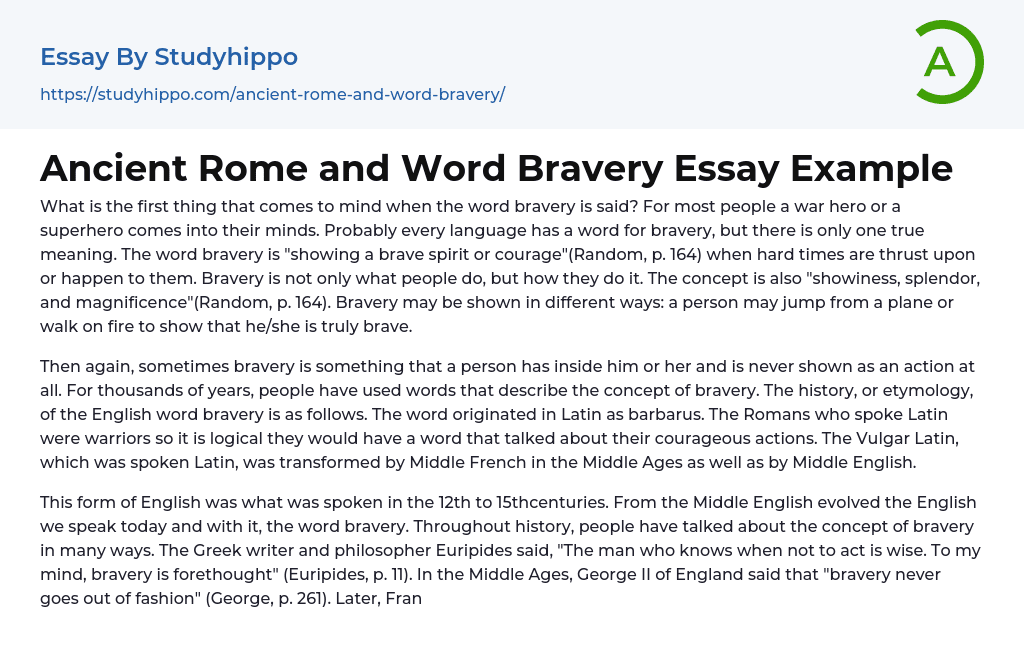This screenshot has height=667, width=1024.
Task: Open the studyhippo.com essay URL link
Action: point(272,94)
